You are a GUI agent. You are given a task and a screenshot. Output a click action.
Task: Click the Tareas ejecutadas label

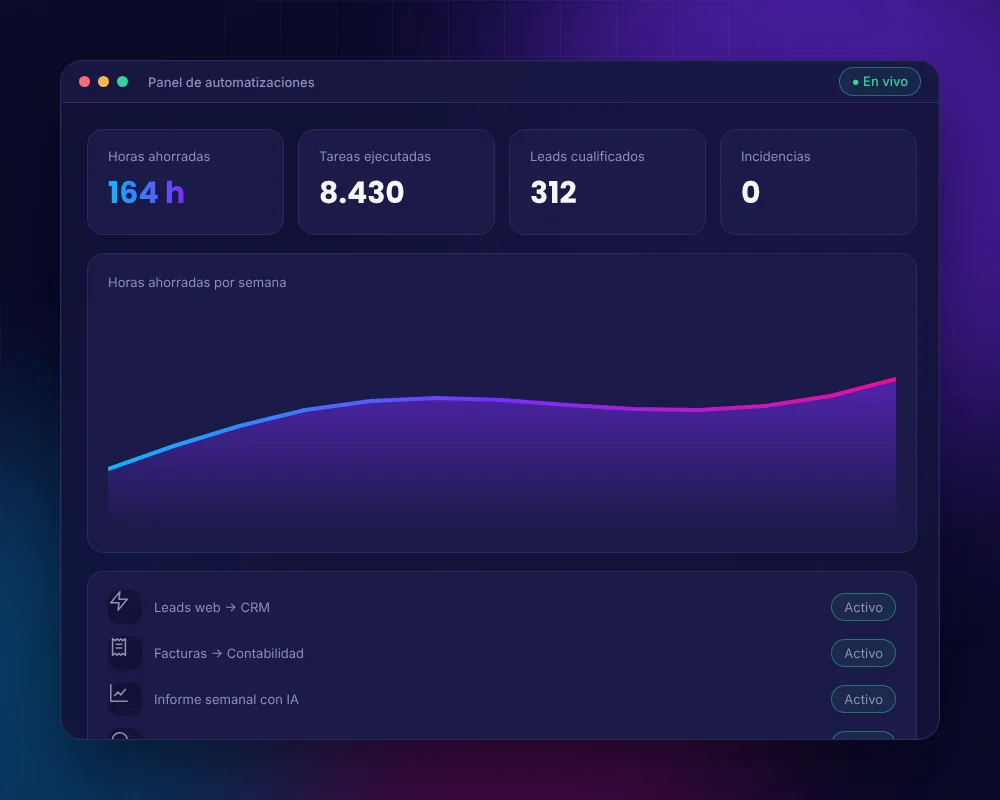(375, 156)
